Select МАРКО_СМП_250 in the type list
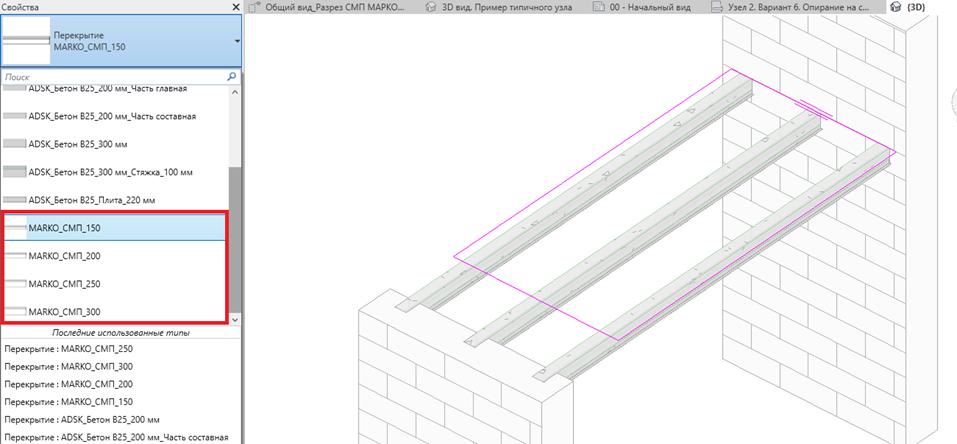Screen dimensions: 957x444 pyautogui.click(x=114, y=284)
